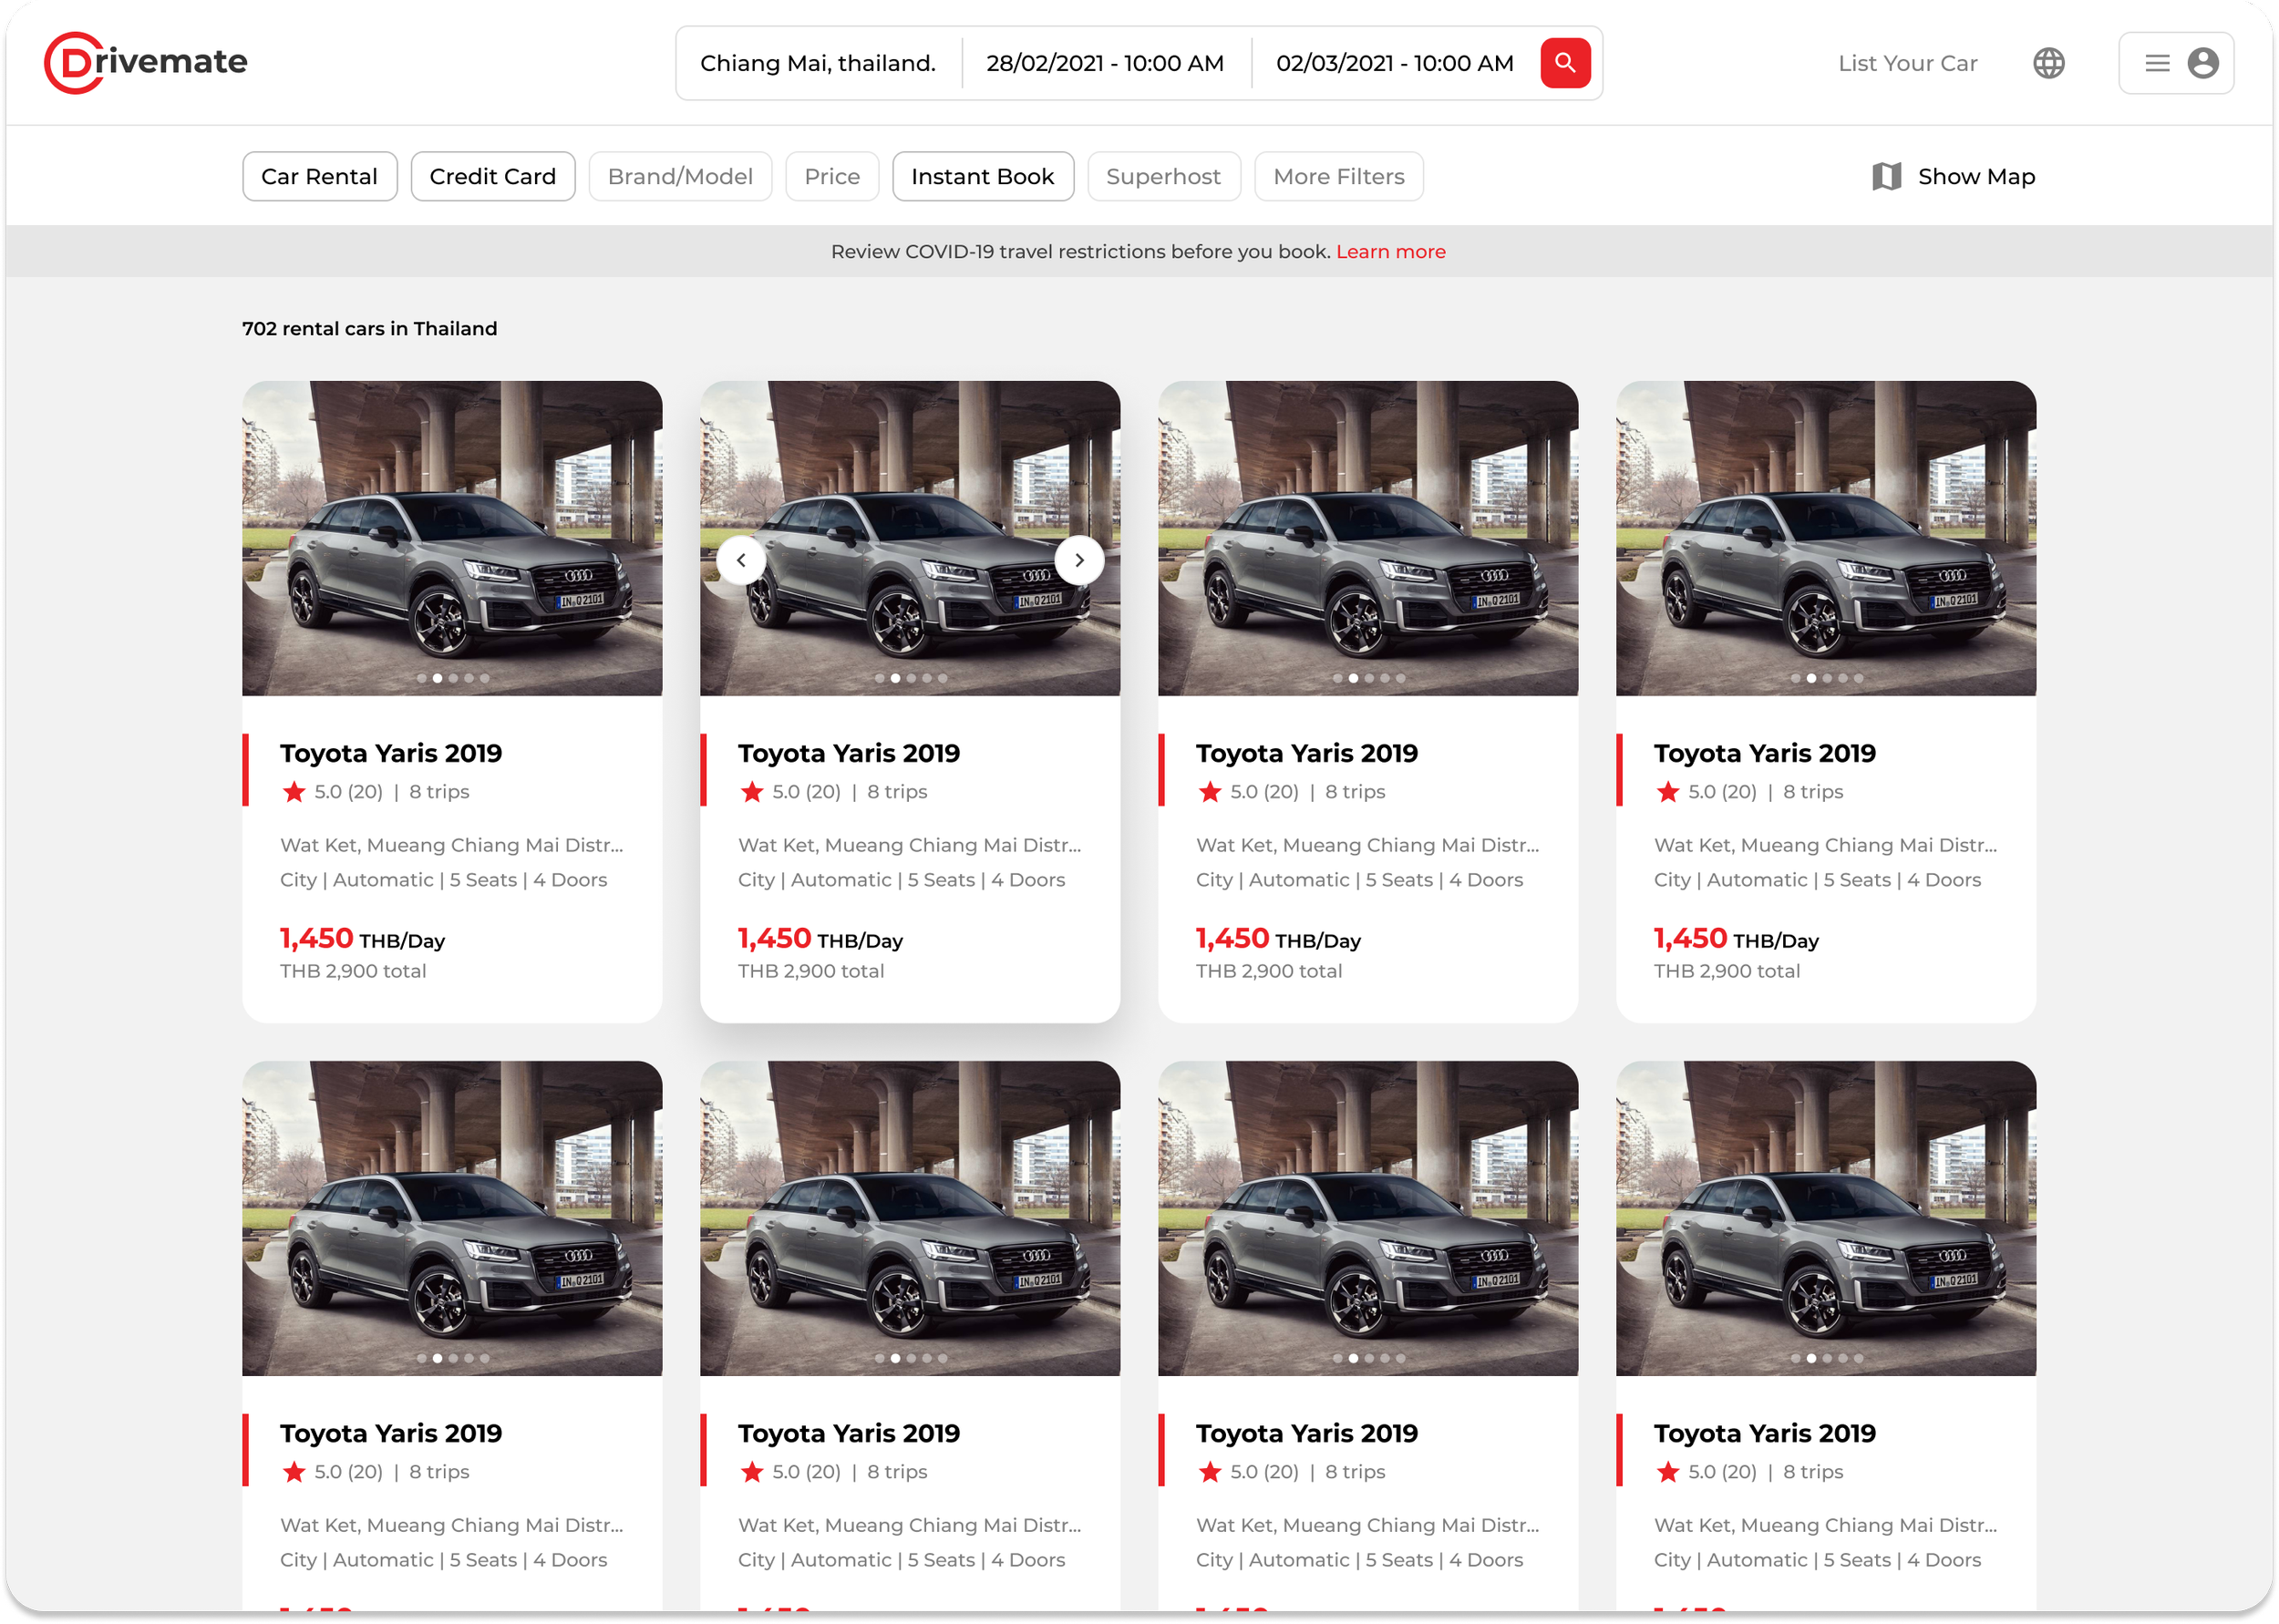
Task: Click previous image arrow on second car
Action: (x=741, y=560)
